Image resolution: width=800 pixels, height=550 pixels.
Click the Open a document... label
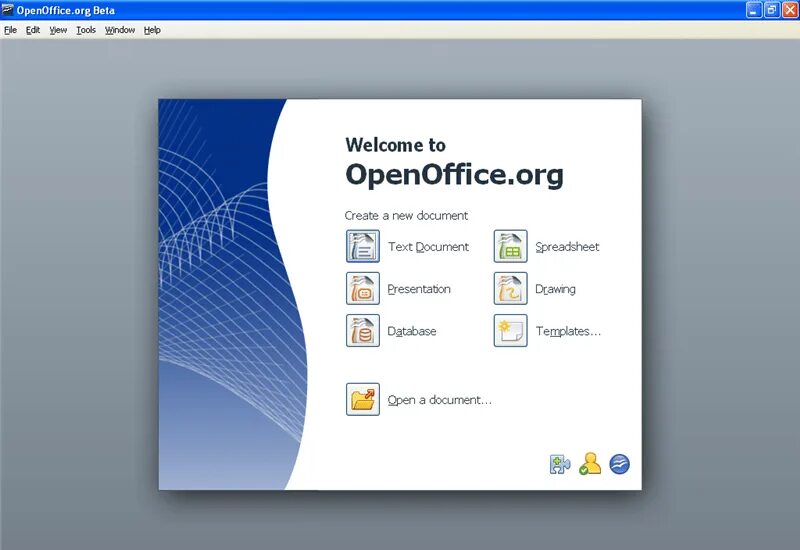click(439, 400)
